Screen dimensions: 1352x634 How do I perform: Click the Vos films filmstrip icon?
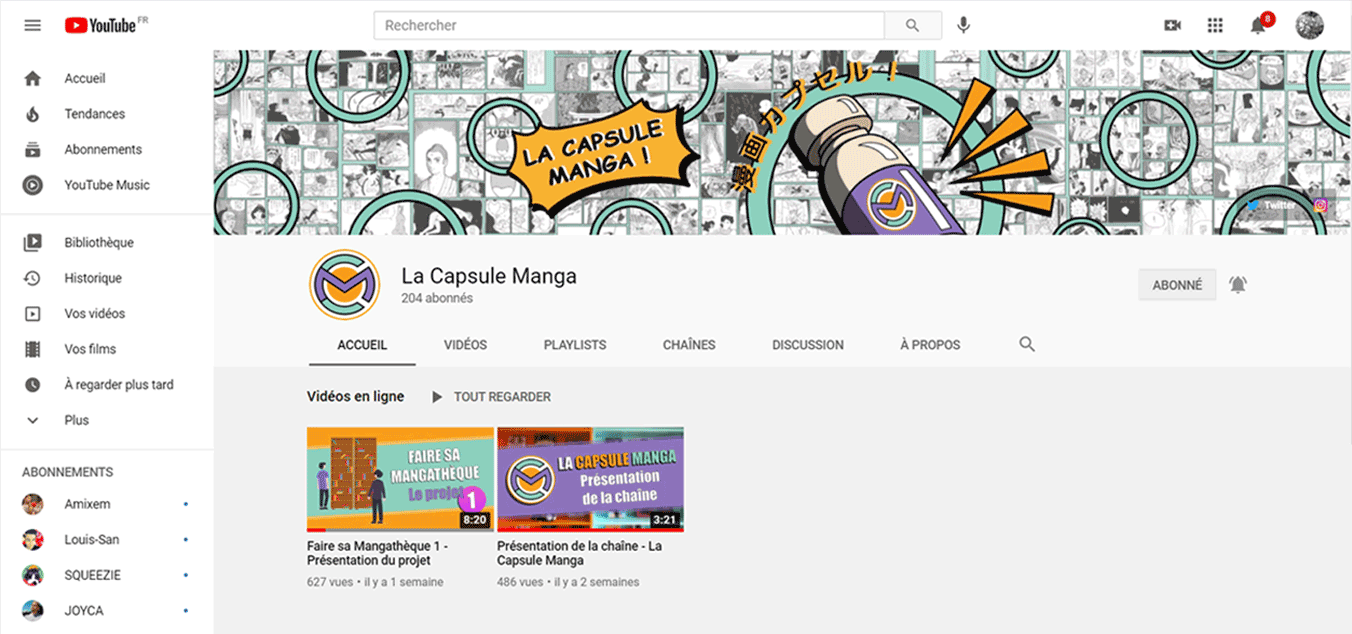coord(33,349)
